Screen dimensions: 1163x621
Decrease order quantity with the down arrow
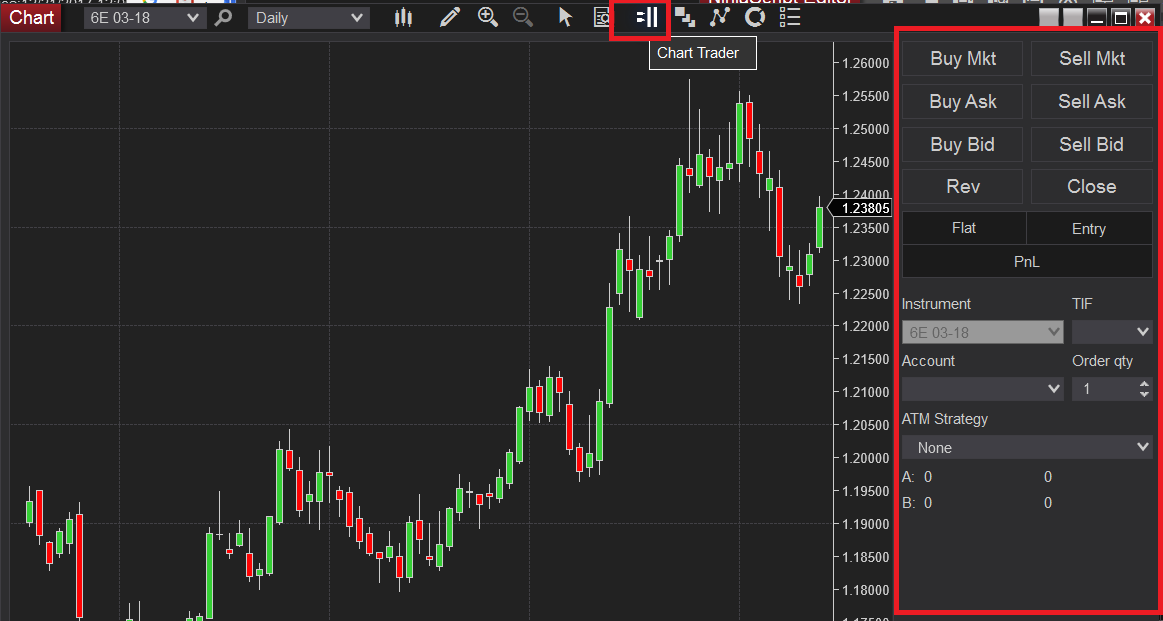pos(1144,394)
